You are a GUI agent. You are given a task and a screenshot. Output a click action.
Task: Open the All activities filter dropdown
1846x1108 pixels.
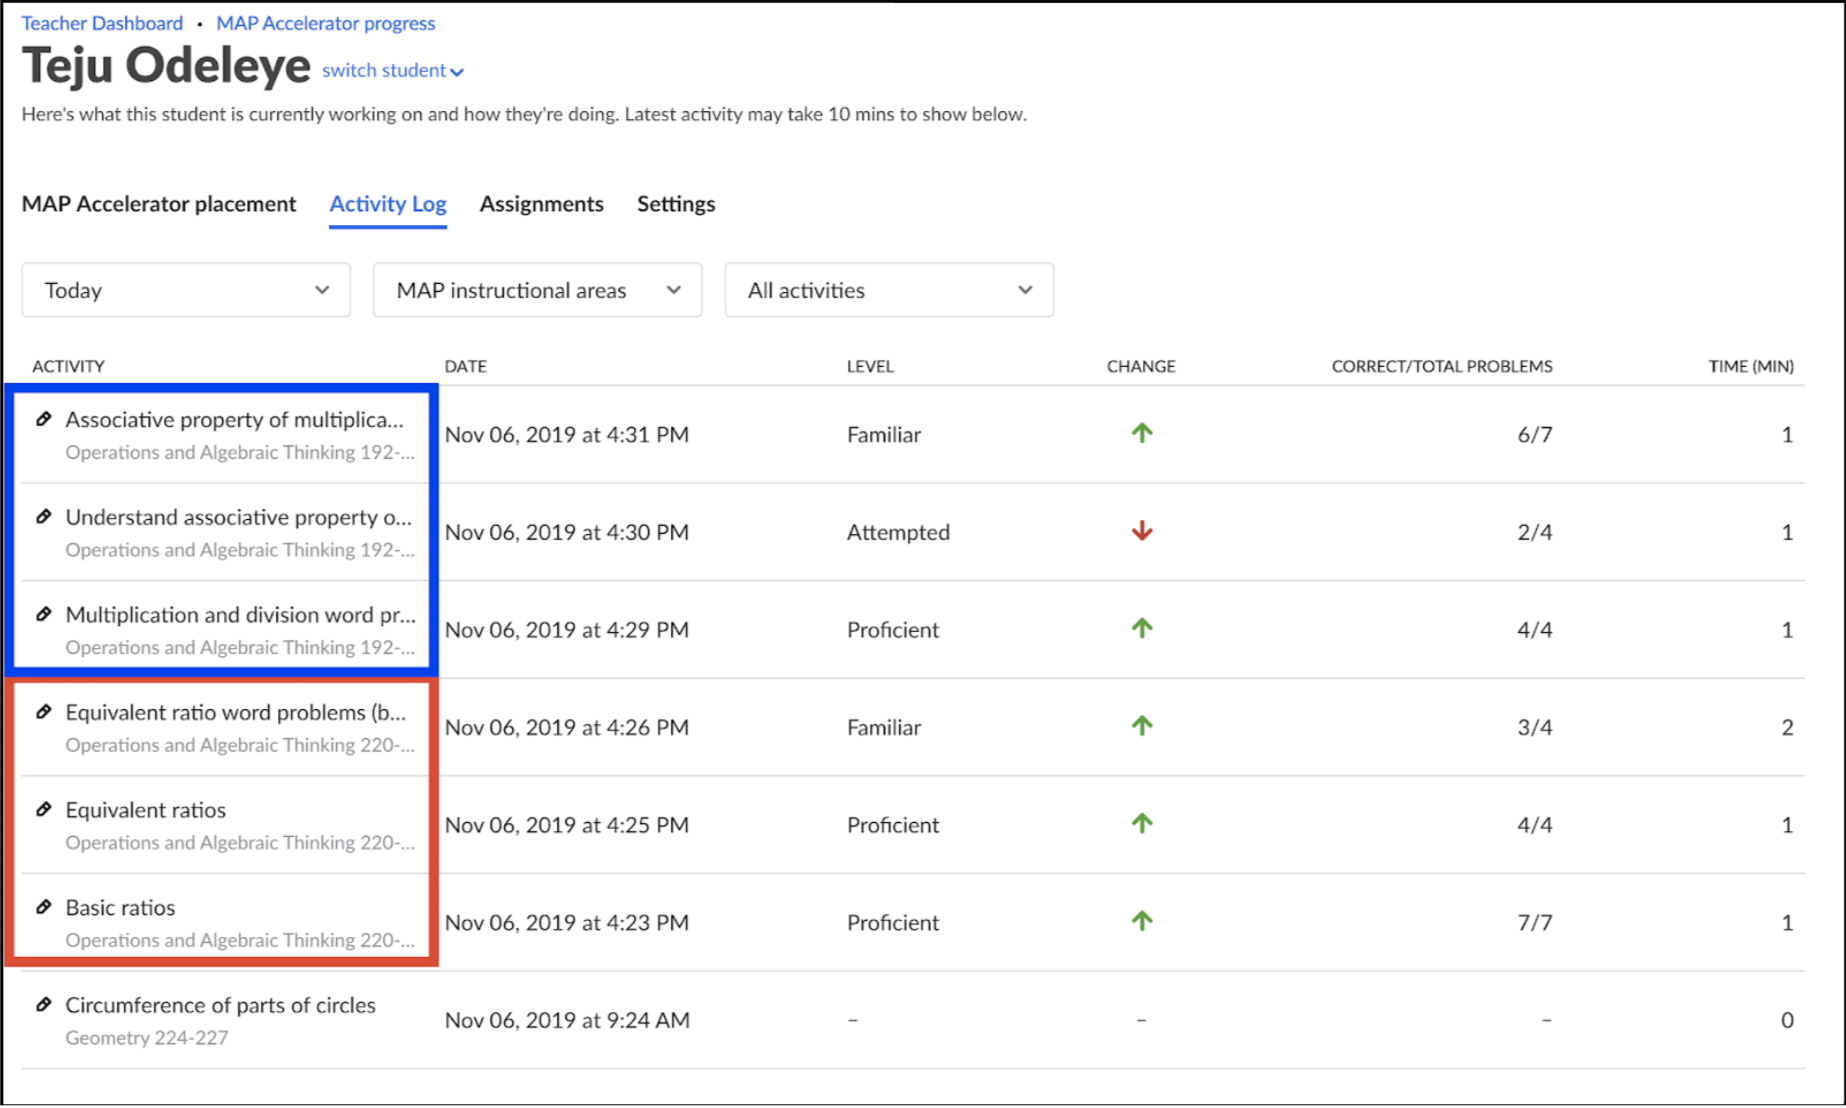coord(889,290)
